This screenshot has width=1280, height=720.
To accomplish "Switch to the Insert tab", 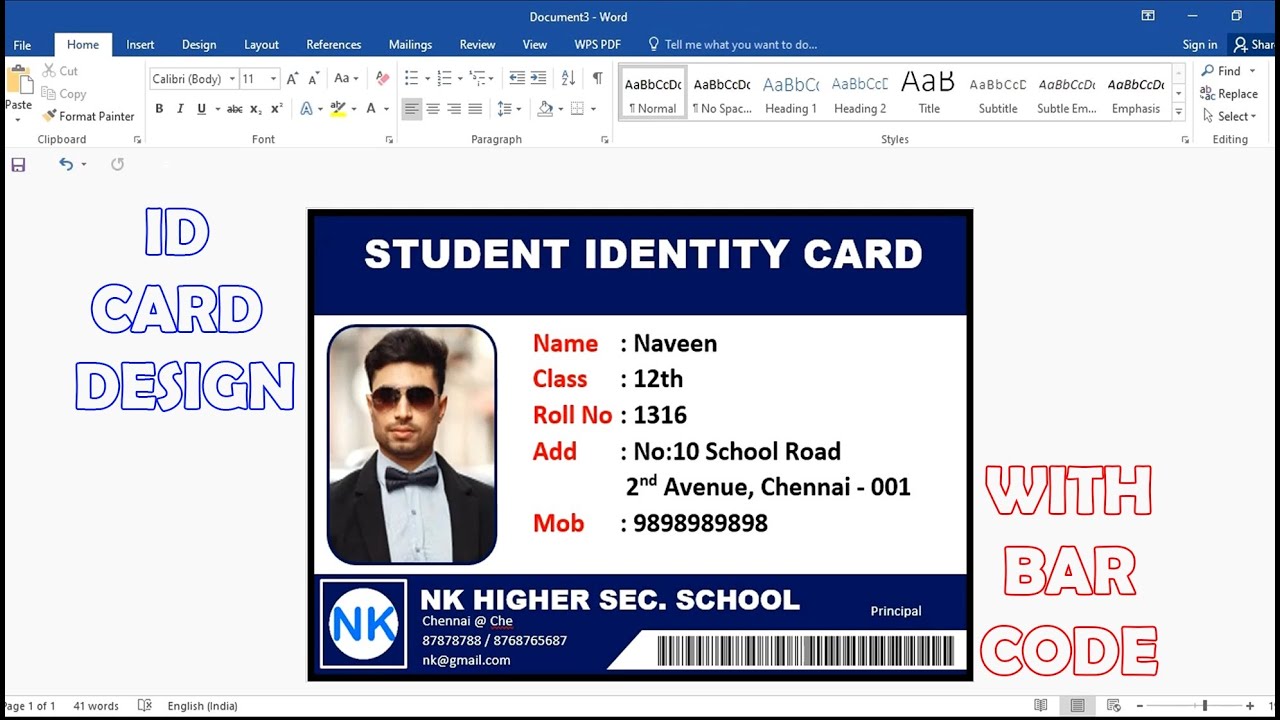I will pyautogui.click(x=140, y=45).
